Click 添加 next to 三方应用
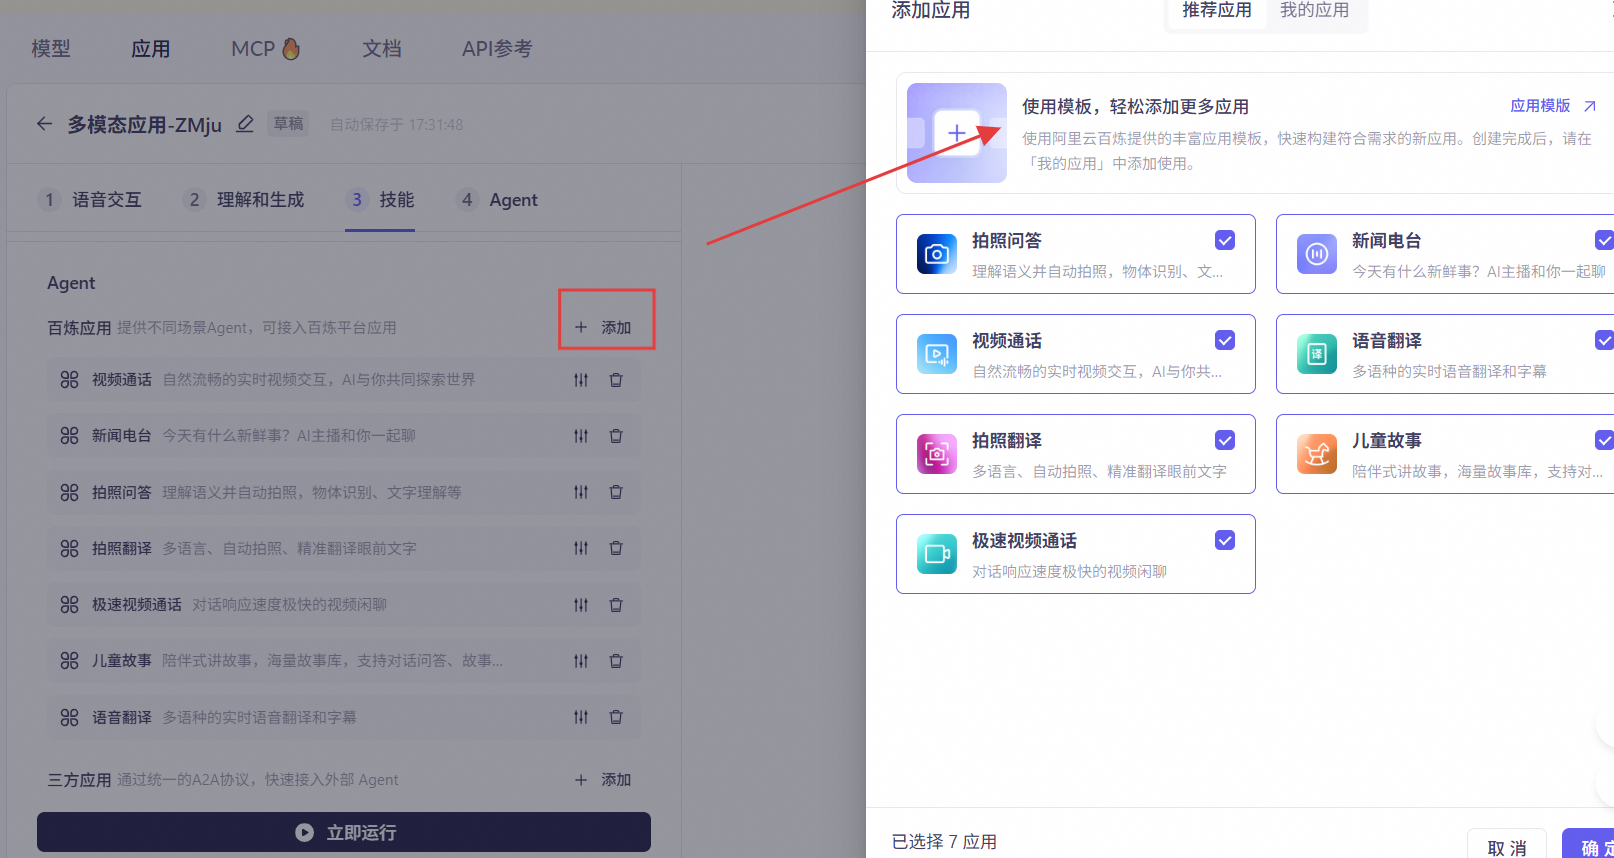The width and height of the screenshot is (1614, 858). pos(603,780)
